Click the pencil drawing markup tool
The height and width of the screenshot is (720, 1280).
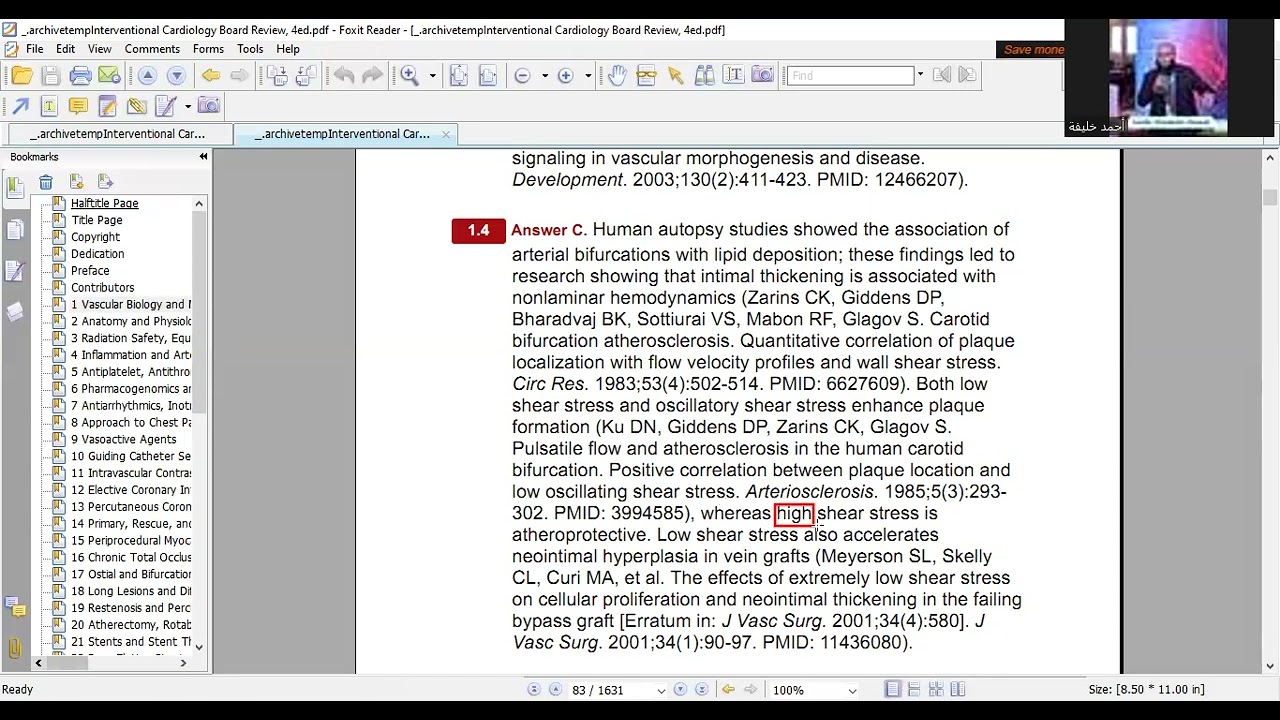pos(166,106)
